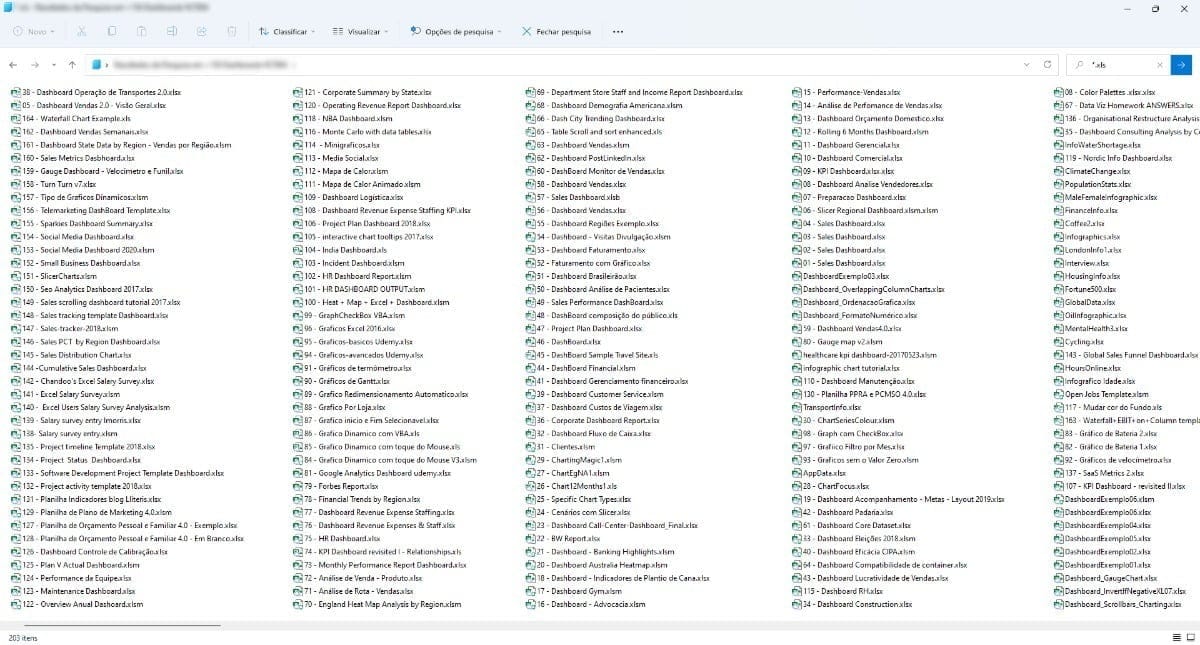Image resolution: width=1200 pixels, height=645 pixels.
Task: Click Excel icon of 158 - Turn Turn v7.xlsx
Action: (15, 184)
